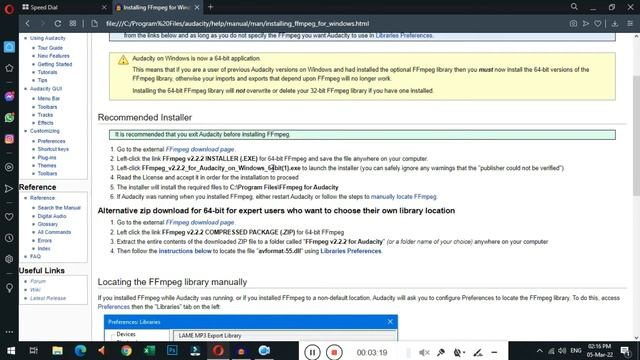
Task: Open the Easy Setup menu
Action: (x=630, y=24)
